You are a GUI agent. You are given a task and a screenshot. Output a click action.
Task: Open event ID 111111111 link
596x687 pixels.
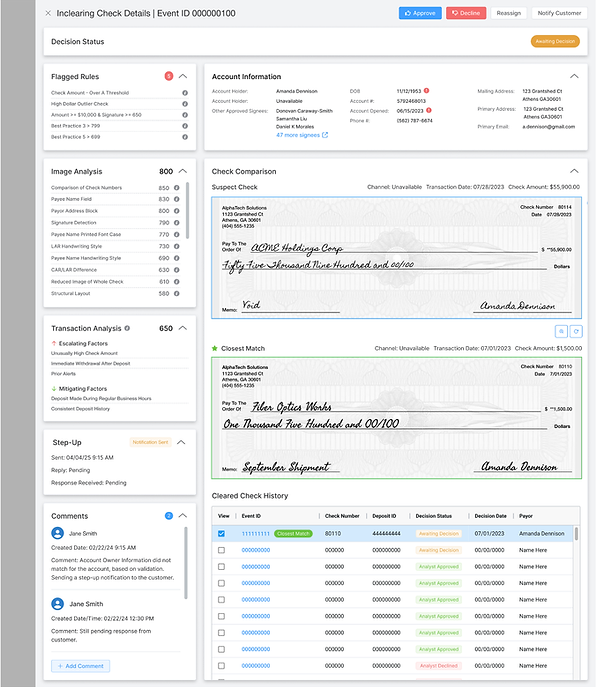point(255,534)
